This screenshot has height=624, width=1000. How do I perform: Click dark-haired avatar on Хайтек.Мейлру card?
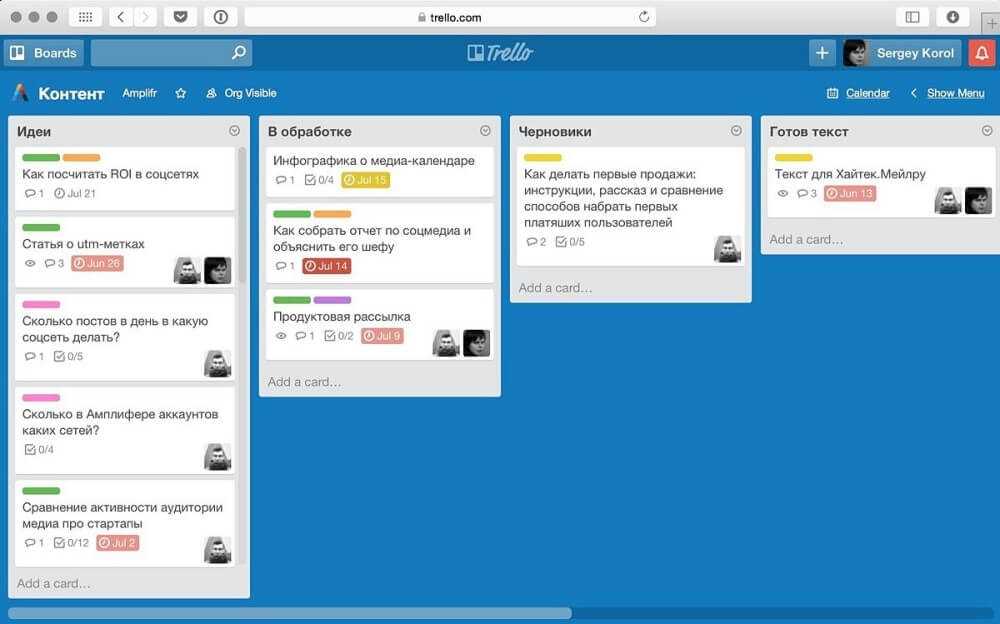pos(978,200)
